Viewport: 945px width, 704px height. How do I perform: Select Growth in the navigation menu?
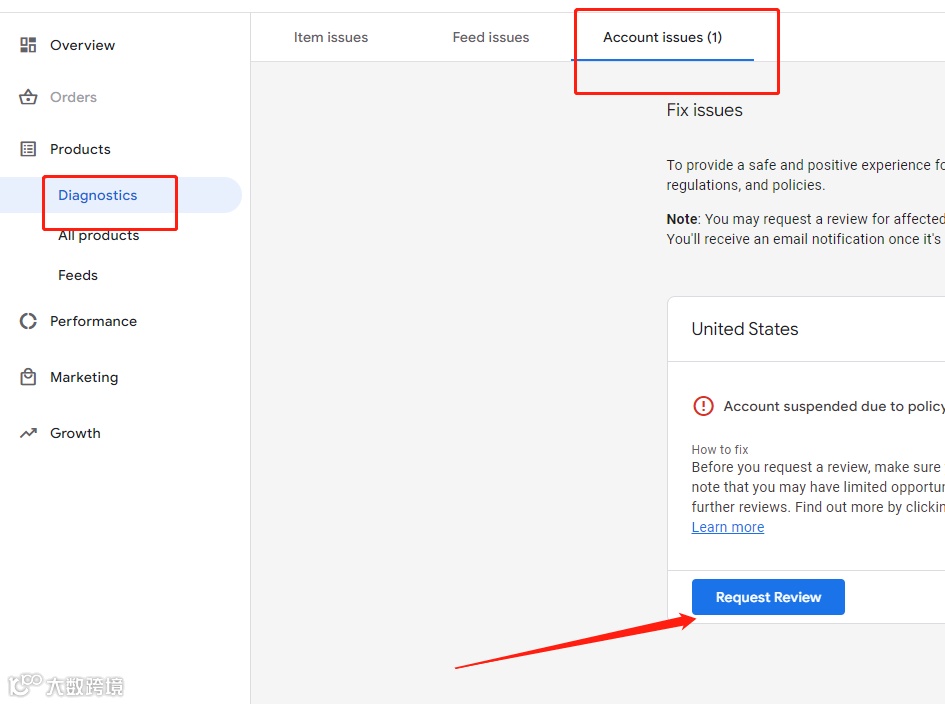click(x=75, y=433)
